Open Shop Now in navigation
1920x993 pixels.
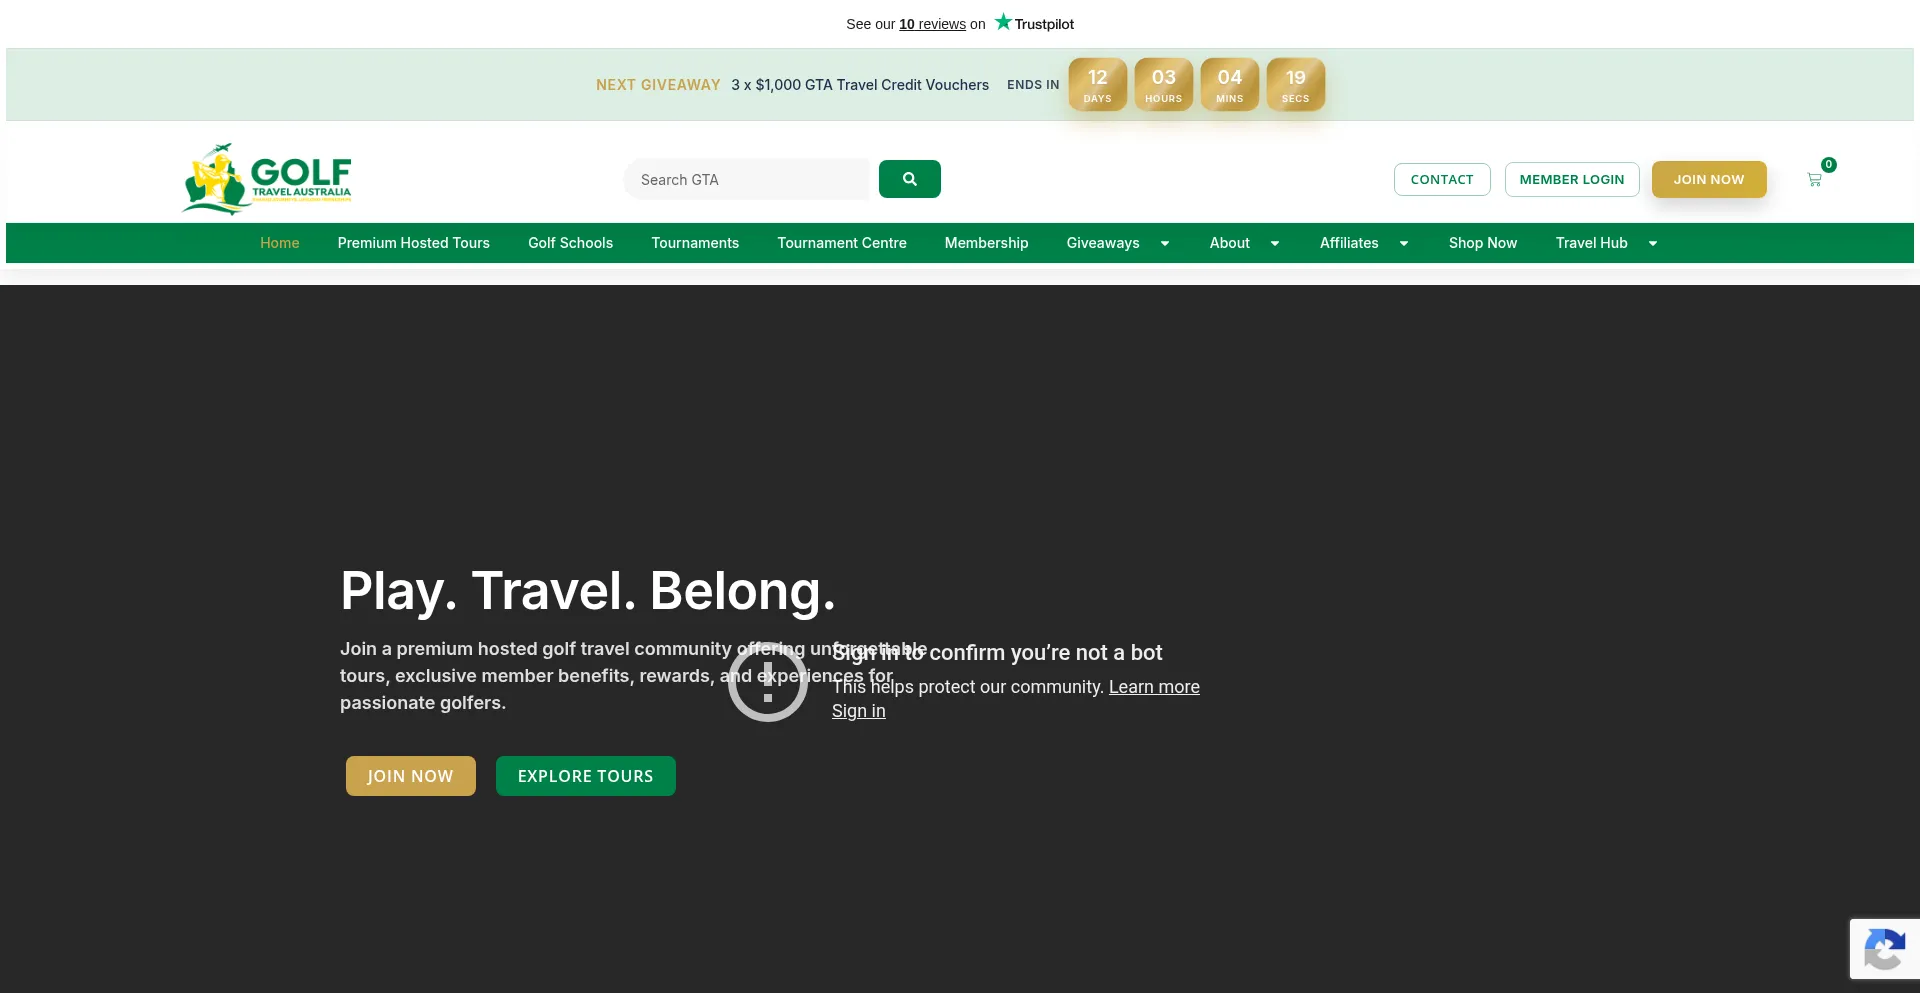1483,243
